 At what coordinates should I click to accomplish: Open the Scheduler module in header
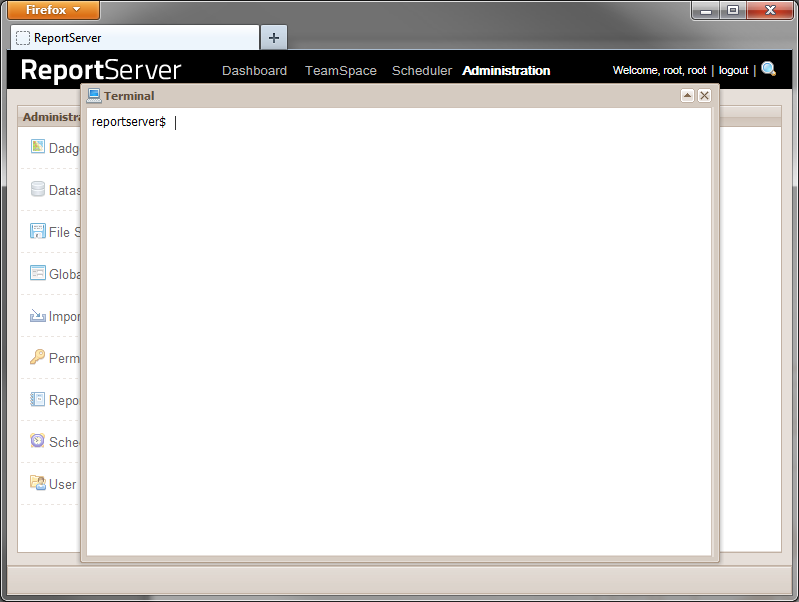tap(422, 71)
